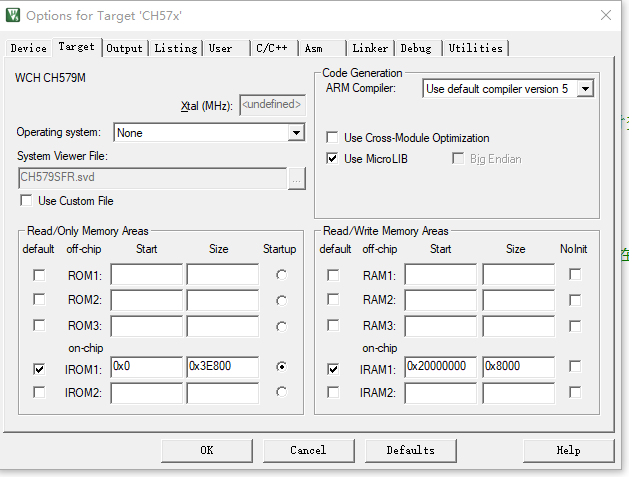This screenshot has height=477, width=629.
Task: Go to the Listing tab
Action: click(x=176, y=48)
